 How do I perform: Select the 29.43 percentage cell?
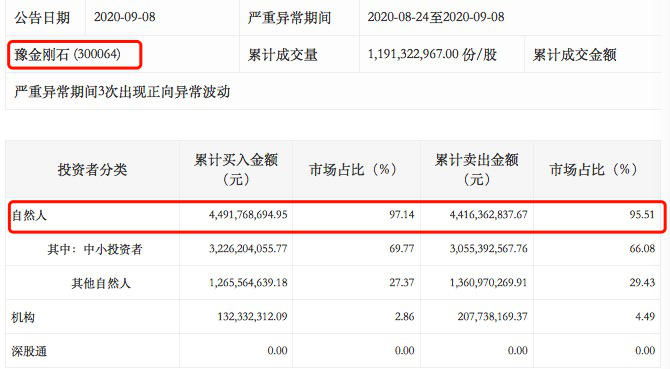pyautogui.click(x=642, y=283)
